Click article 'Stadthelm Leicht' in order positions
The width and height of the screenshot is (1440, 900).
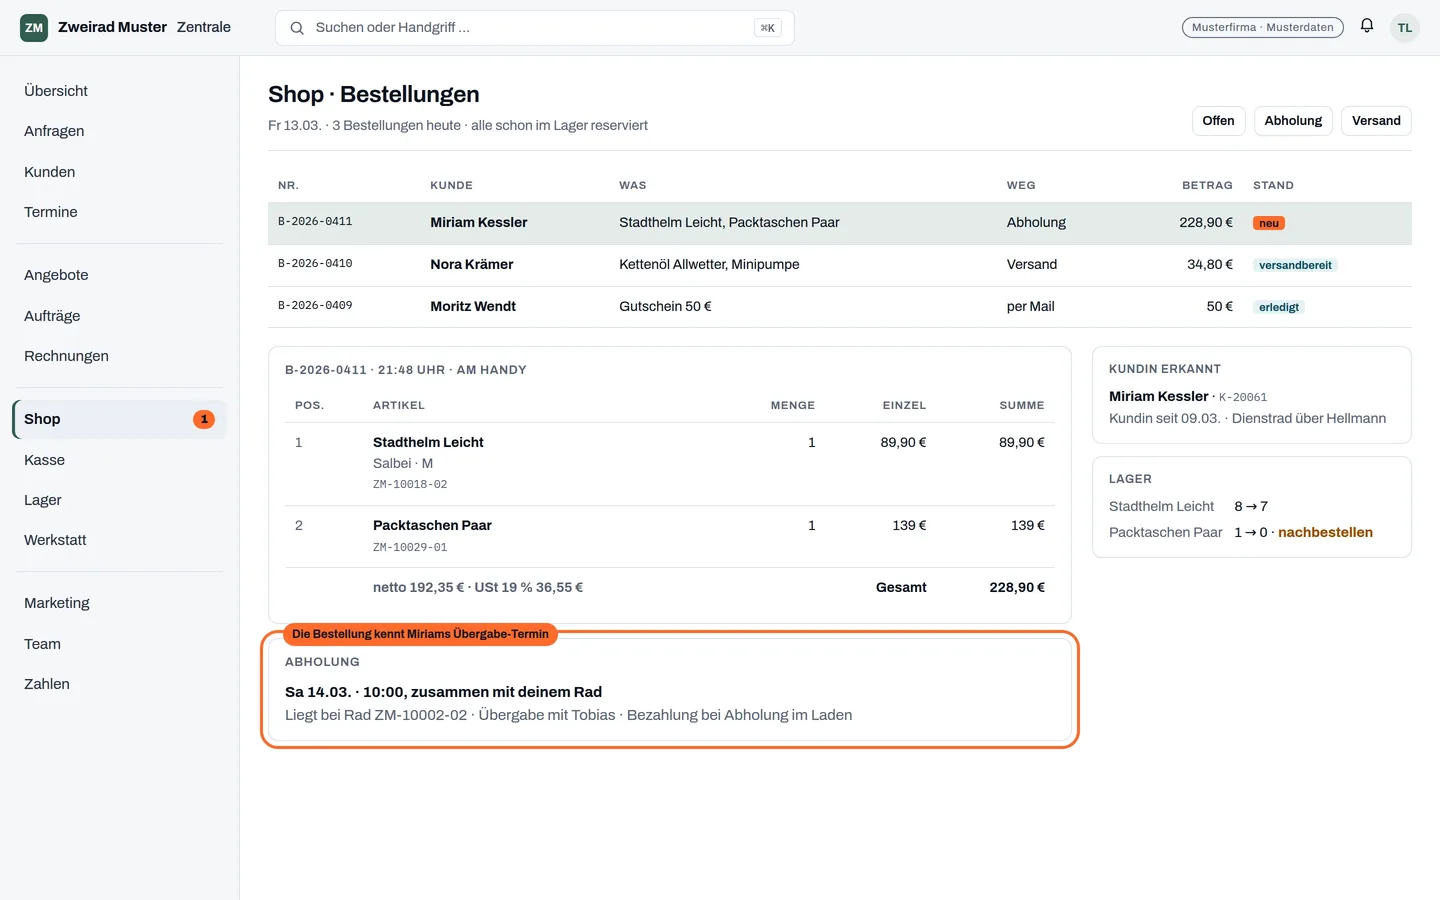pos(428,443)
